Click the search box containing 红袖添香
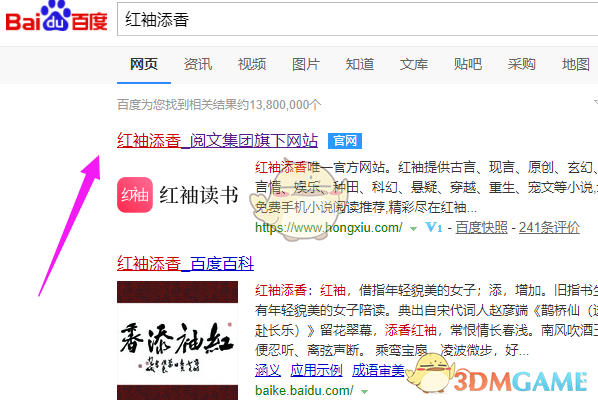598x400 pixels. tap(358, 19)
